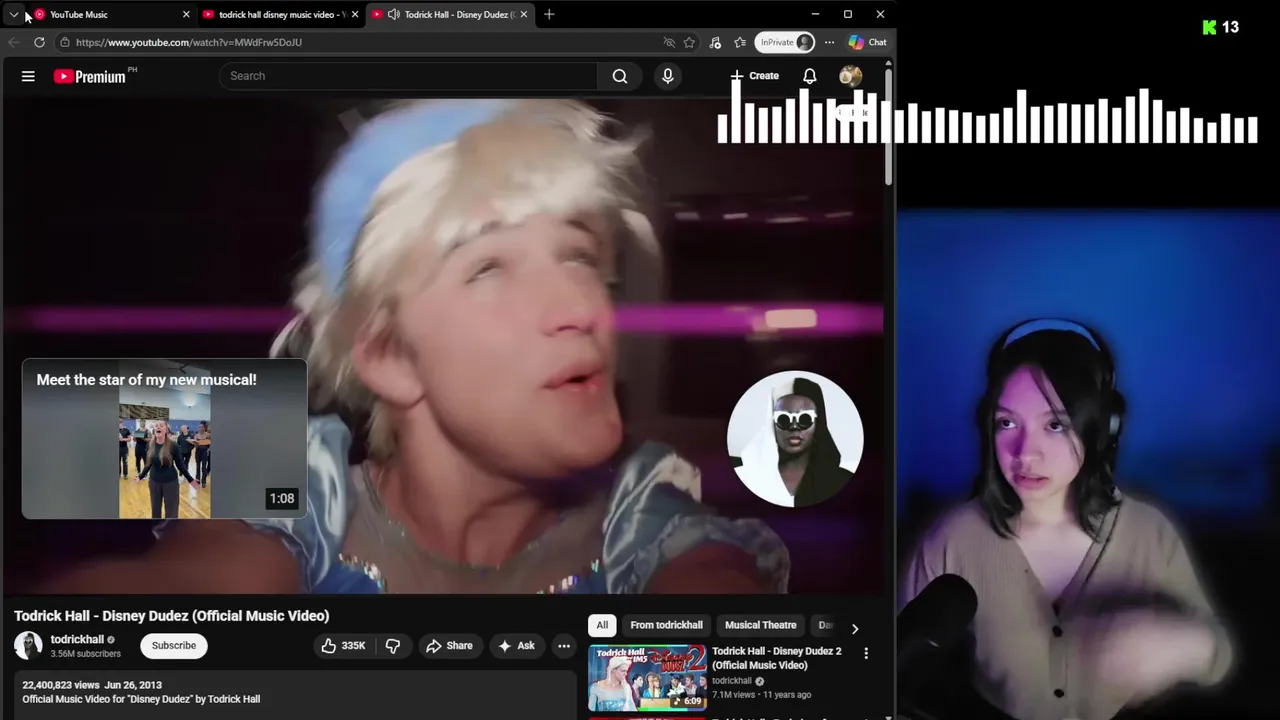Select the All filter chip
Viewport: 1280px width, 720px height.
(602, 625)
